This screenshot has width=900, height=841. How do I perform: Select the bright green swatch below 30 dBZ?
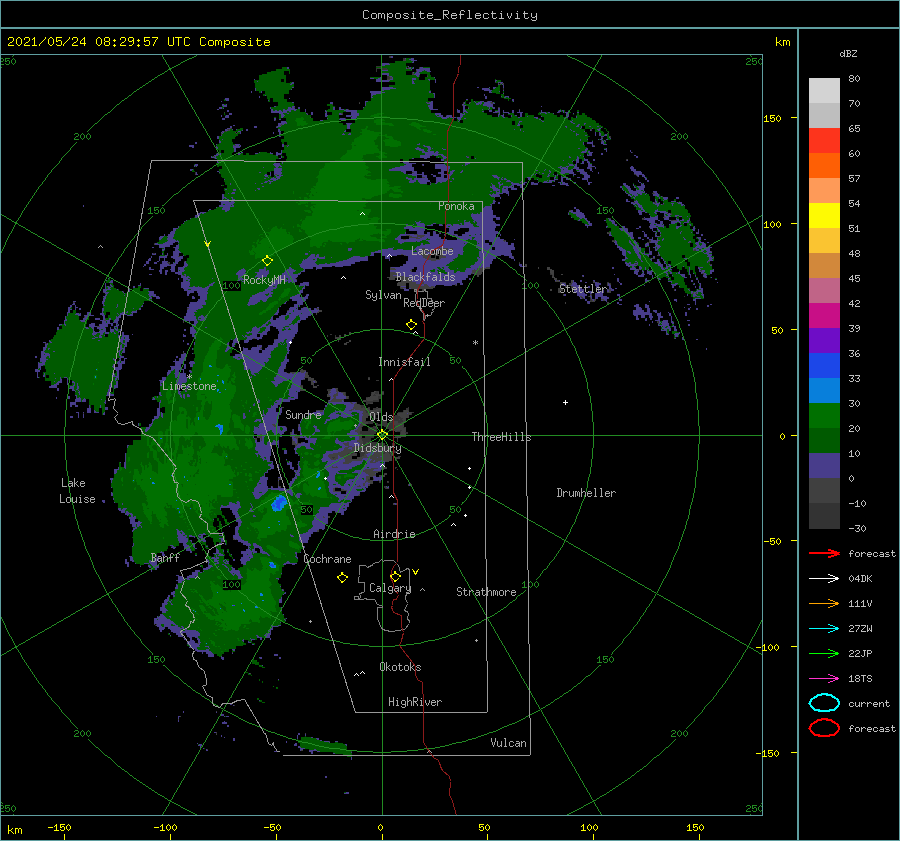(x=824, y=415)
